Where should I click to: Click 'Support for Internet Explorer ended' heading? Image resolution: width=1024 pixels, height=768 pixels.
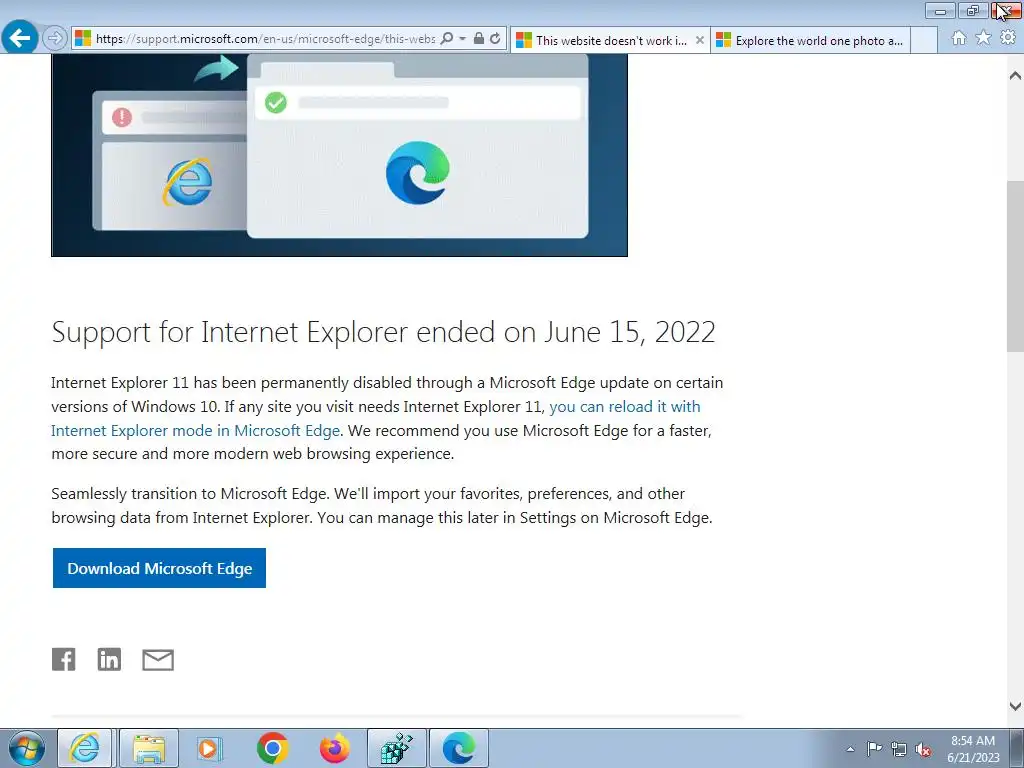coord(383,332)
